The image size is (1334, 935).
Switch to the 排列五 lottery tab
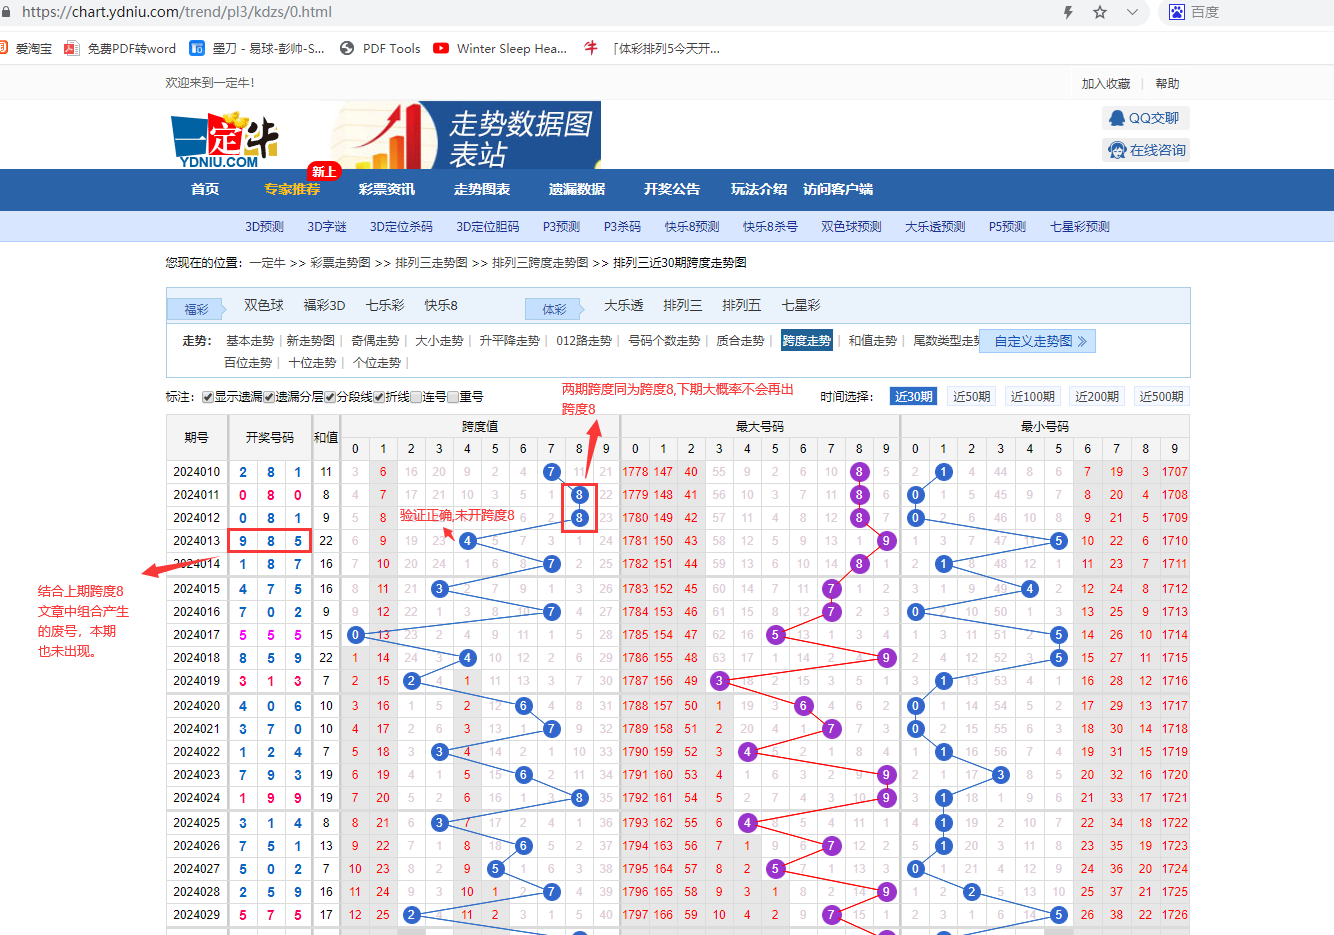pyautogui.click(x=741, y=305)
